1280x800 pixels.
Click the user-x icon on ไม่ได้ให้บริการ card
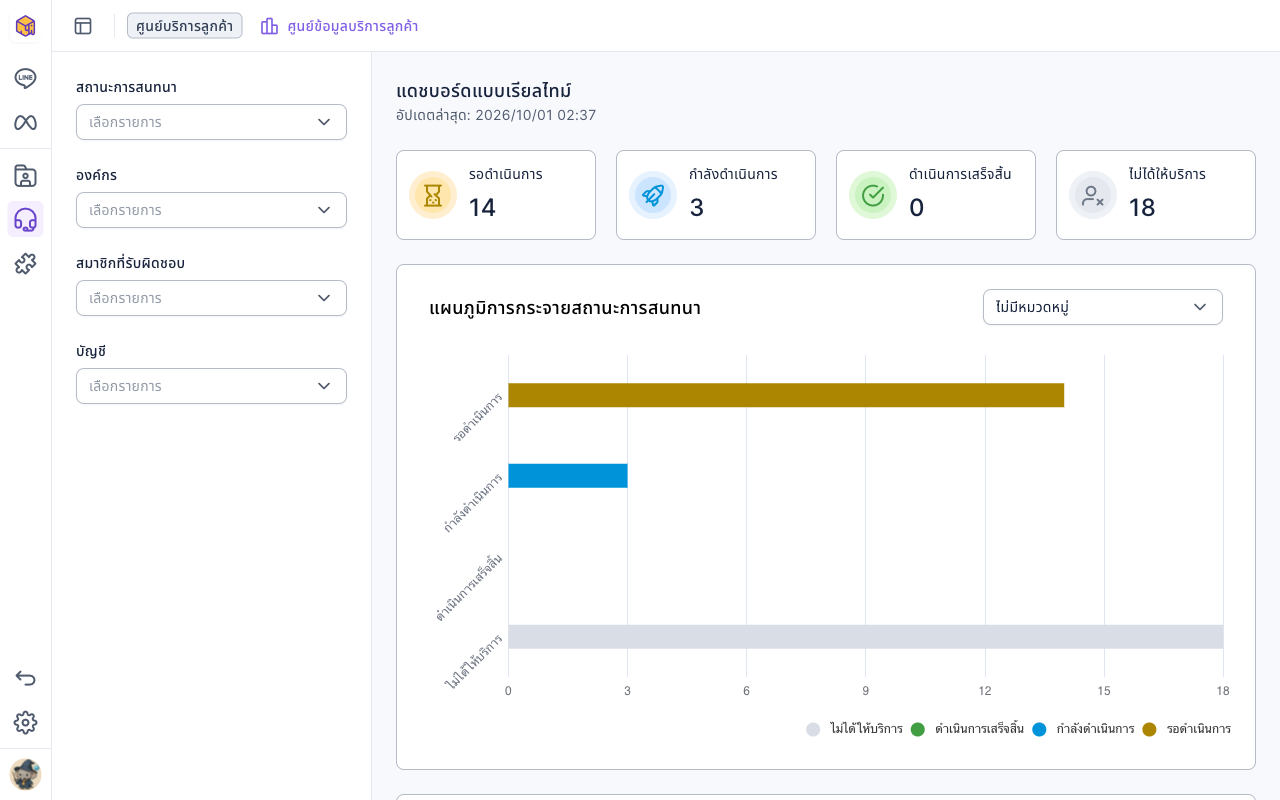tap(1093, 195)
